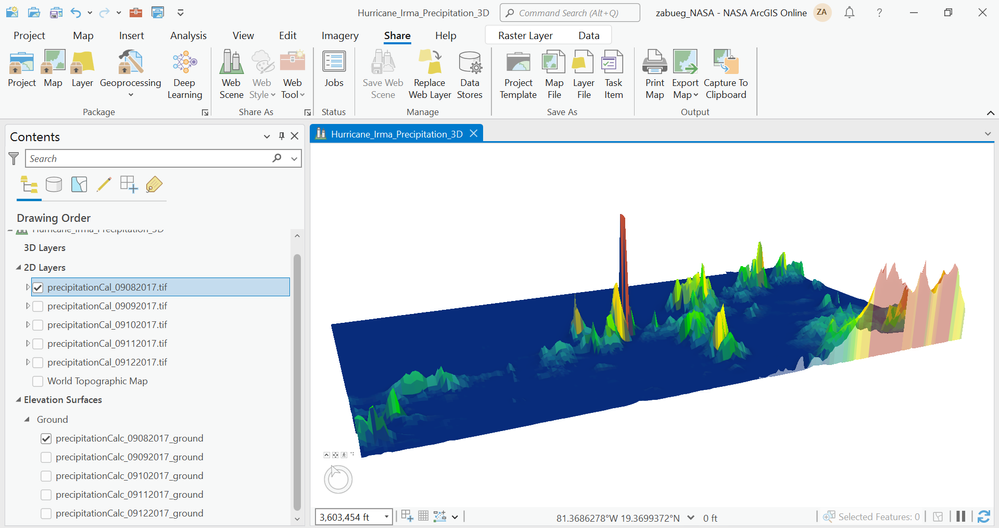
Task: Uncheck precipitationCal_09082017.tif layer visibility
Action: pos(38,287)
